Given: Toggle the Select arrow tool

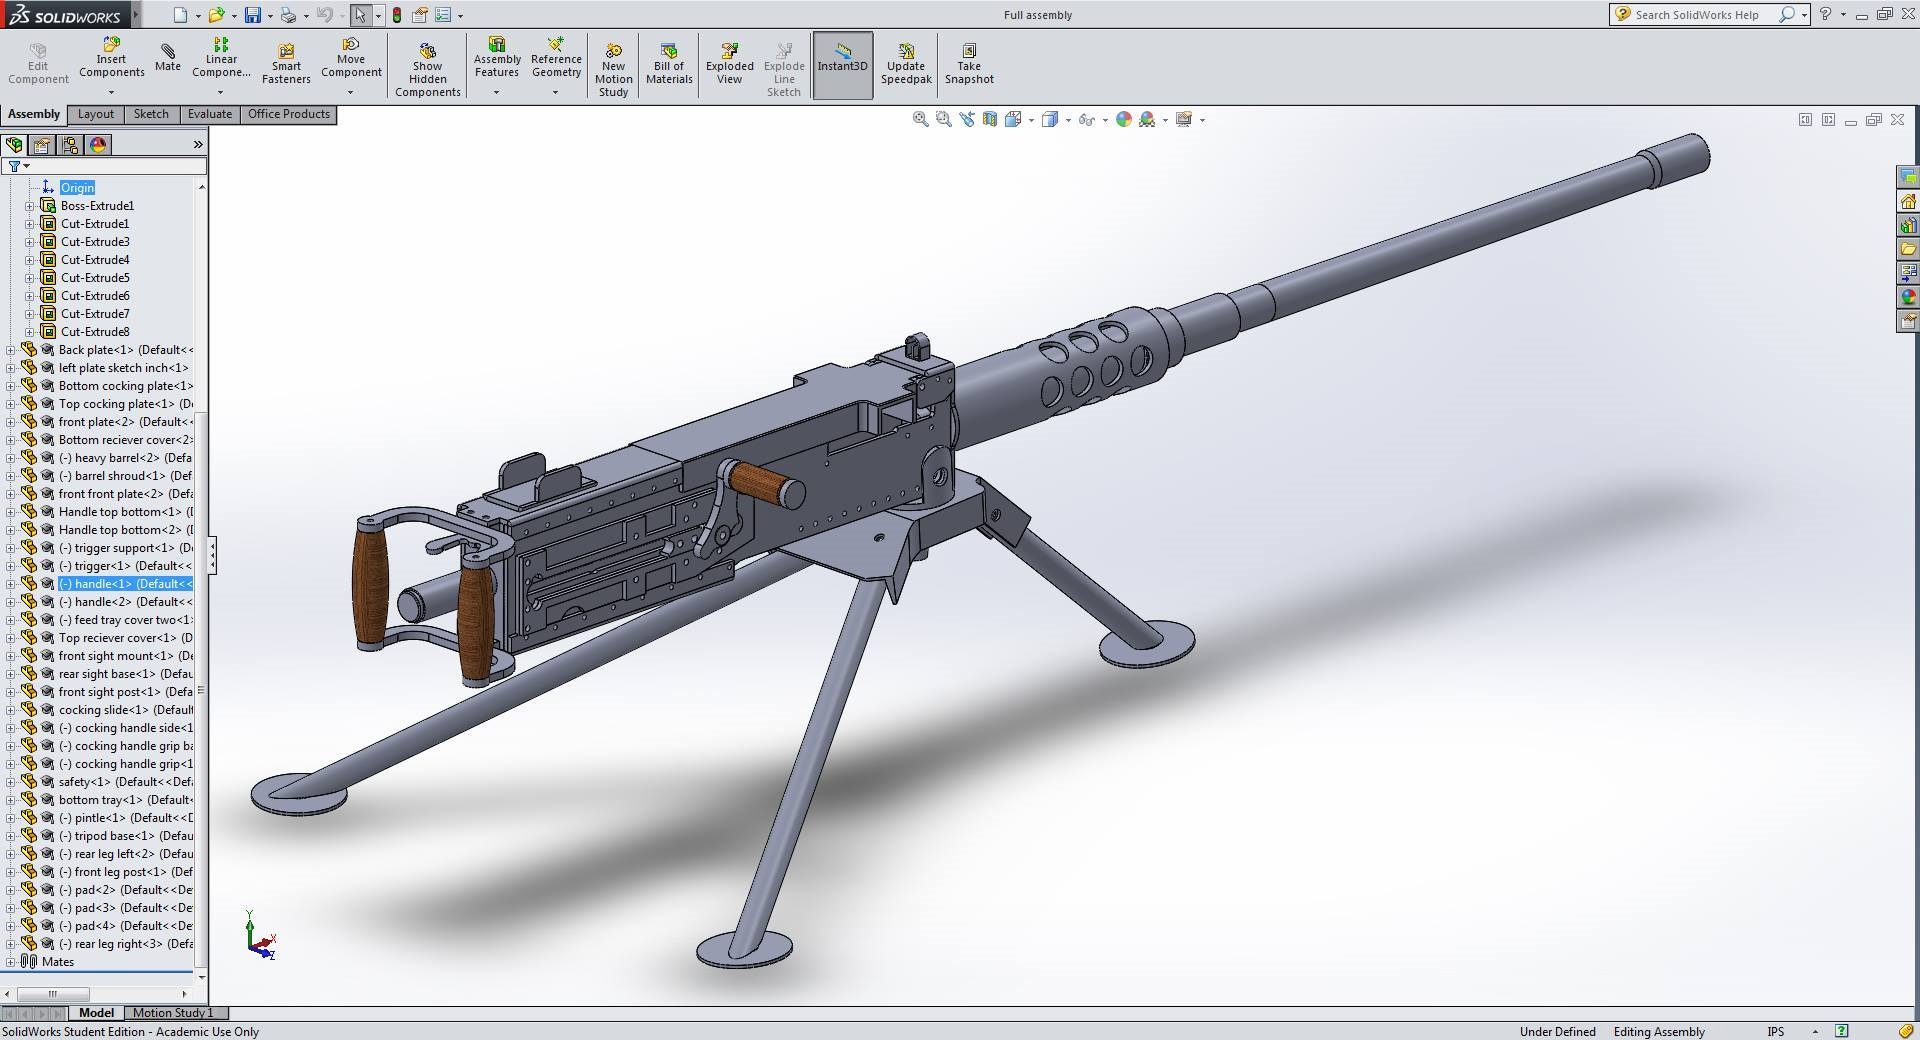Looking at the screenshot, I should (x=360, y=15).
